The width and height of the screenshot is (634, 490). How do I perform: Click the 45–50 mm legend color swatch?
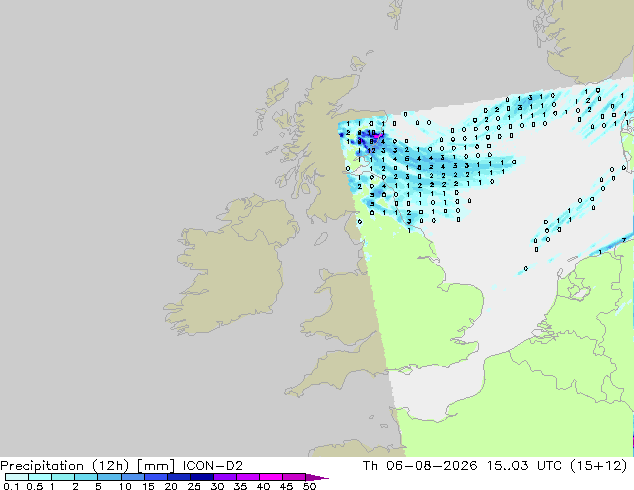pos(294,477)
